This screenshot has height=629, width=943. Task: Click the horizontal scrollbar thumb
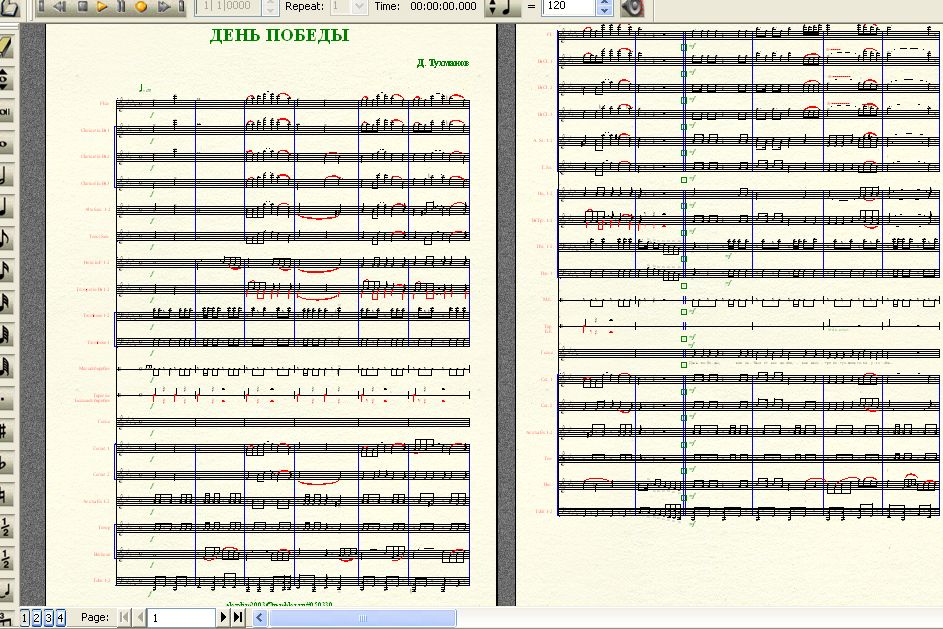coord(362,618)
